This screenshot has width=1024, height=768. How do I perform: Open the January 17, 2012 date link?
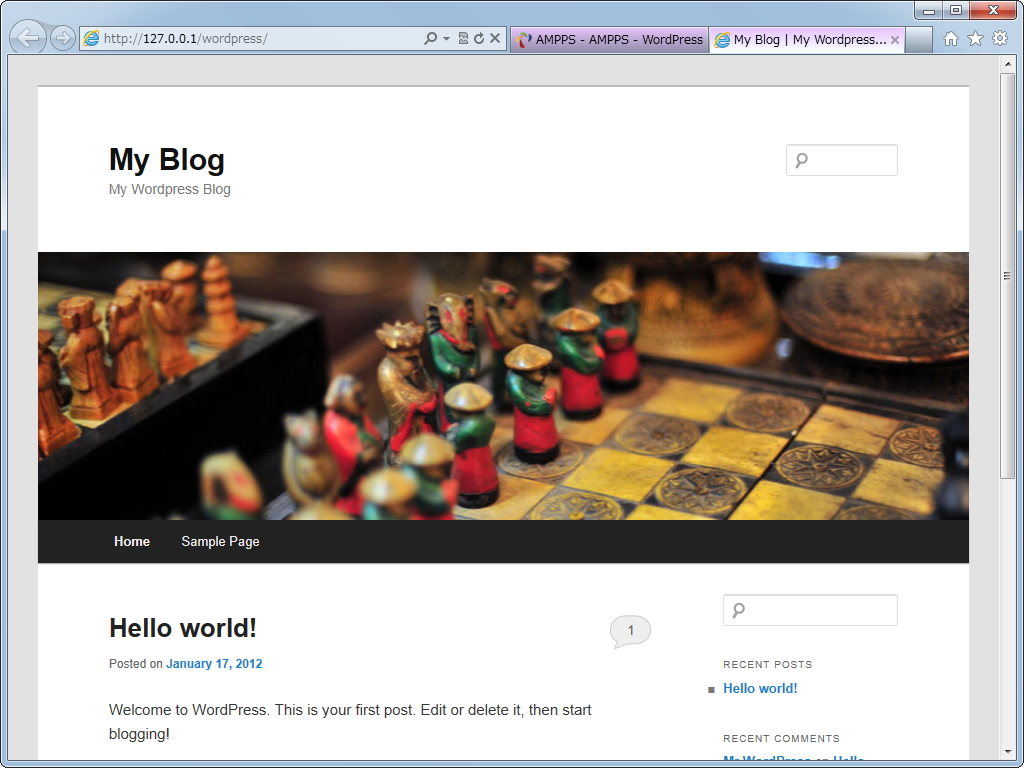click(214, 664)
